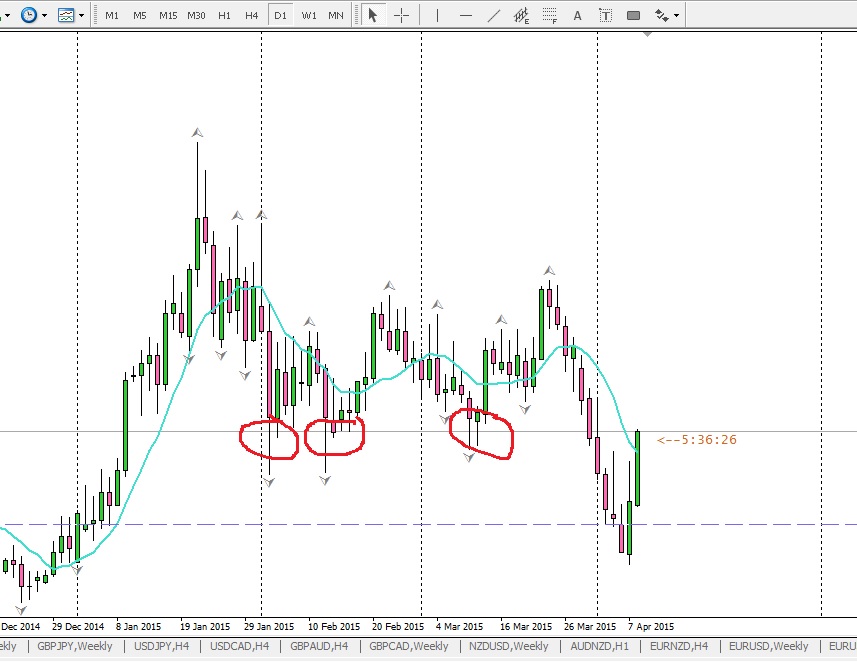Switch to the GBPAUD,H4 tab
Screen dimensions: 857x666
coord(319,646)
